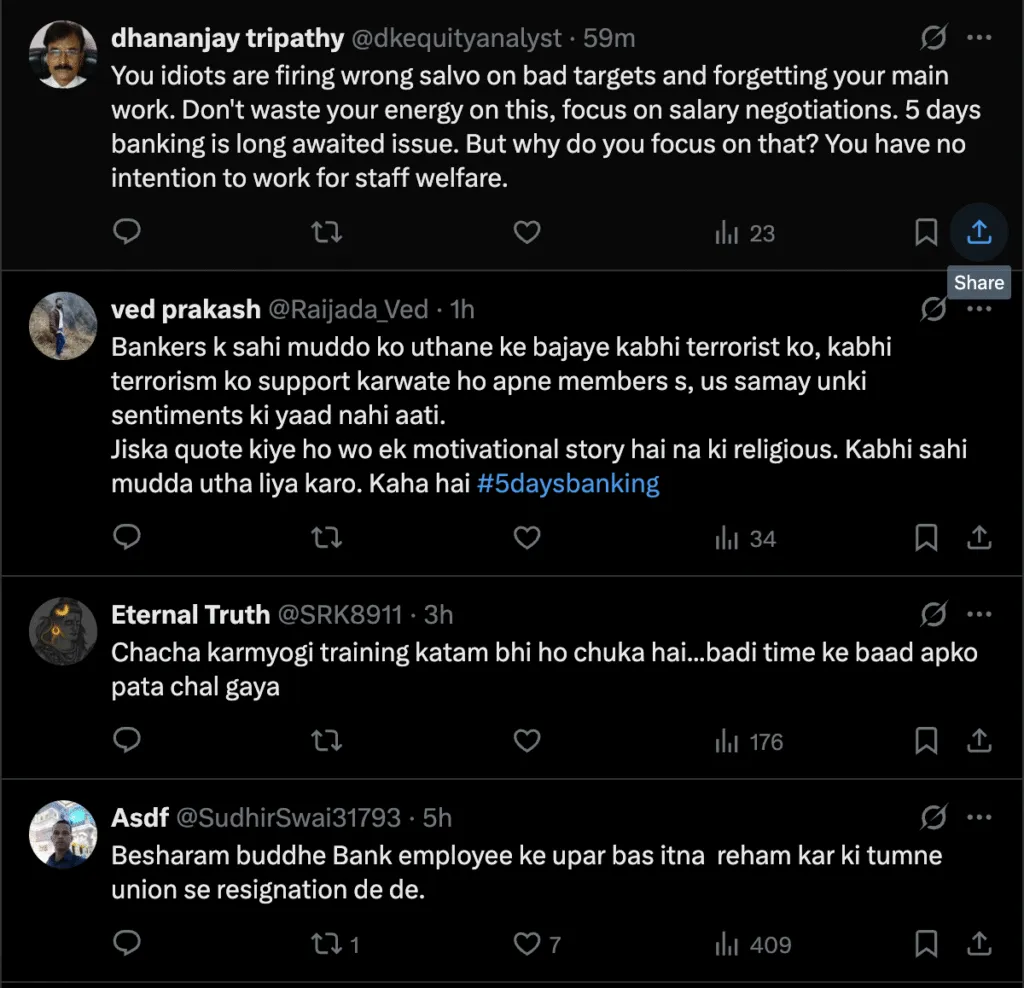Open @dkequityanalyst profile handle
Screen dimensions: 1024x988
tap(457, 39)
